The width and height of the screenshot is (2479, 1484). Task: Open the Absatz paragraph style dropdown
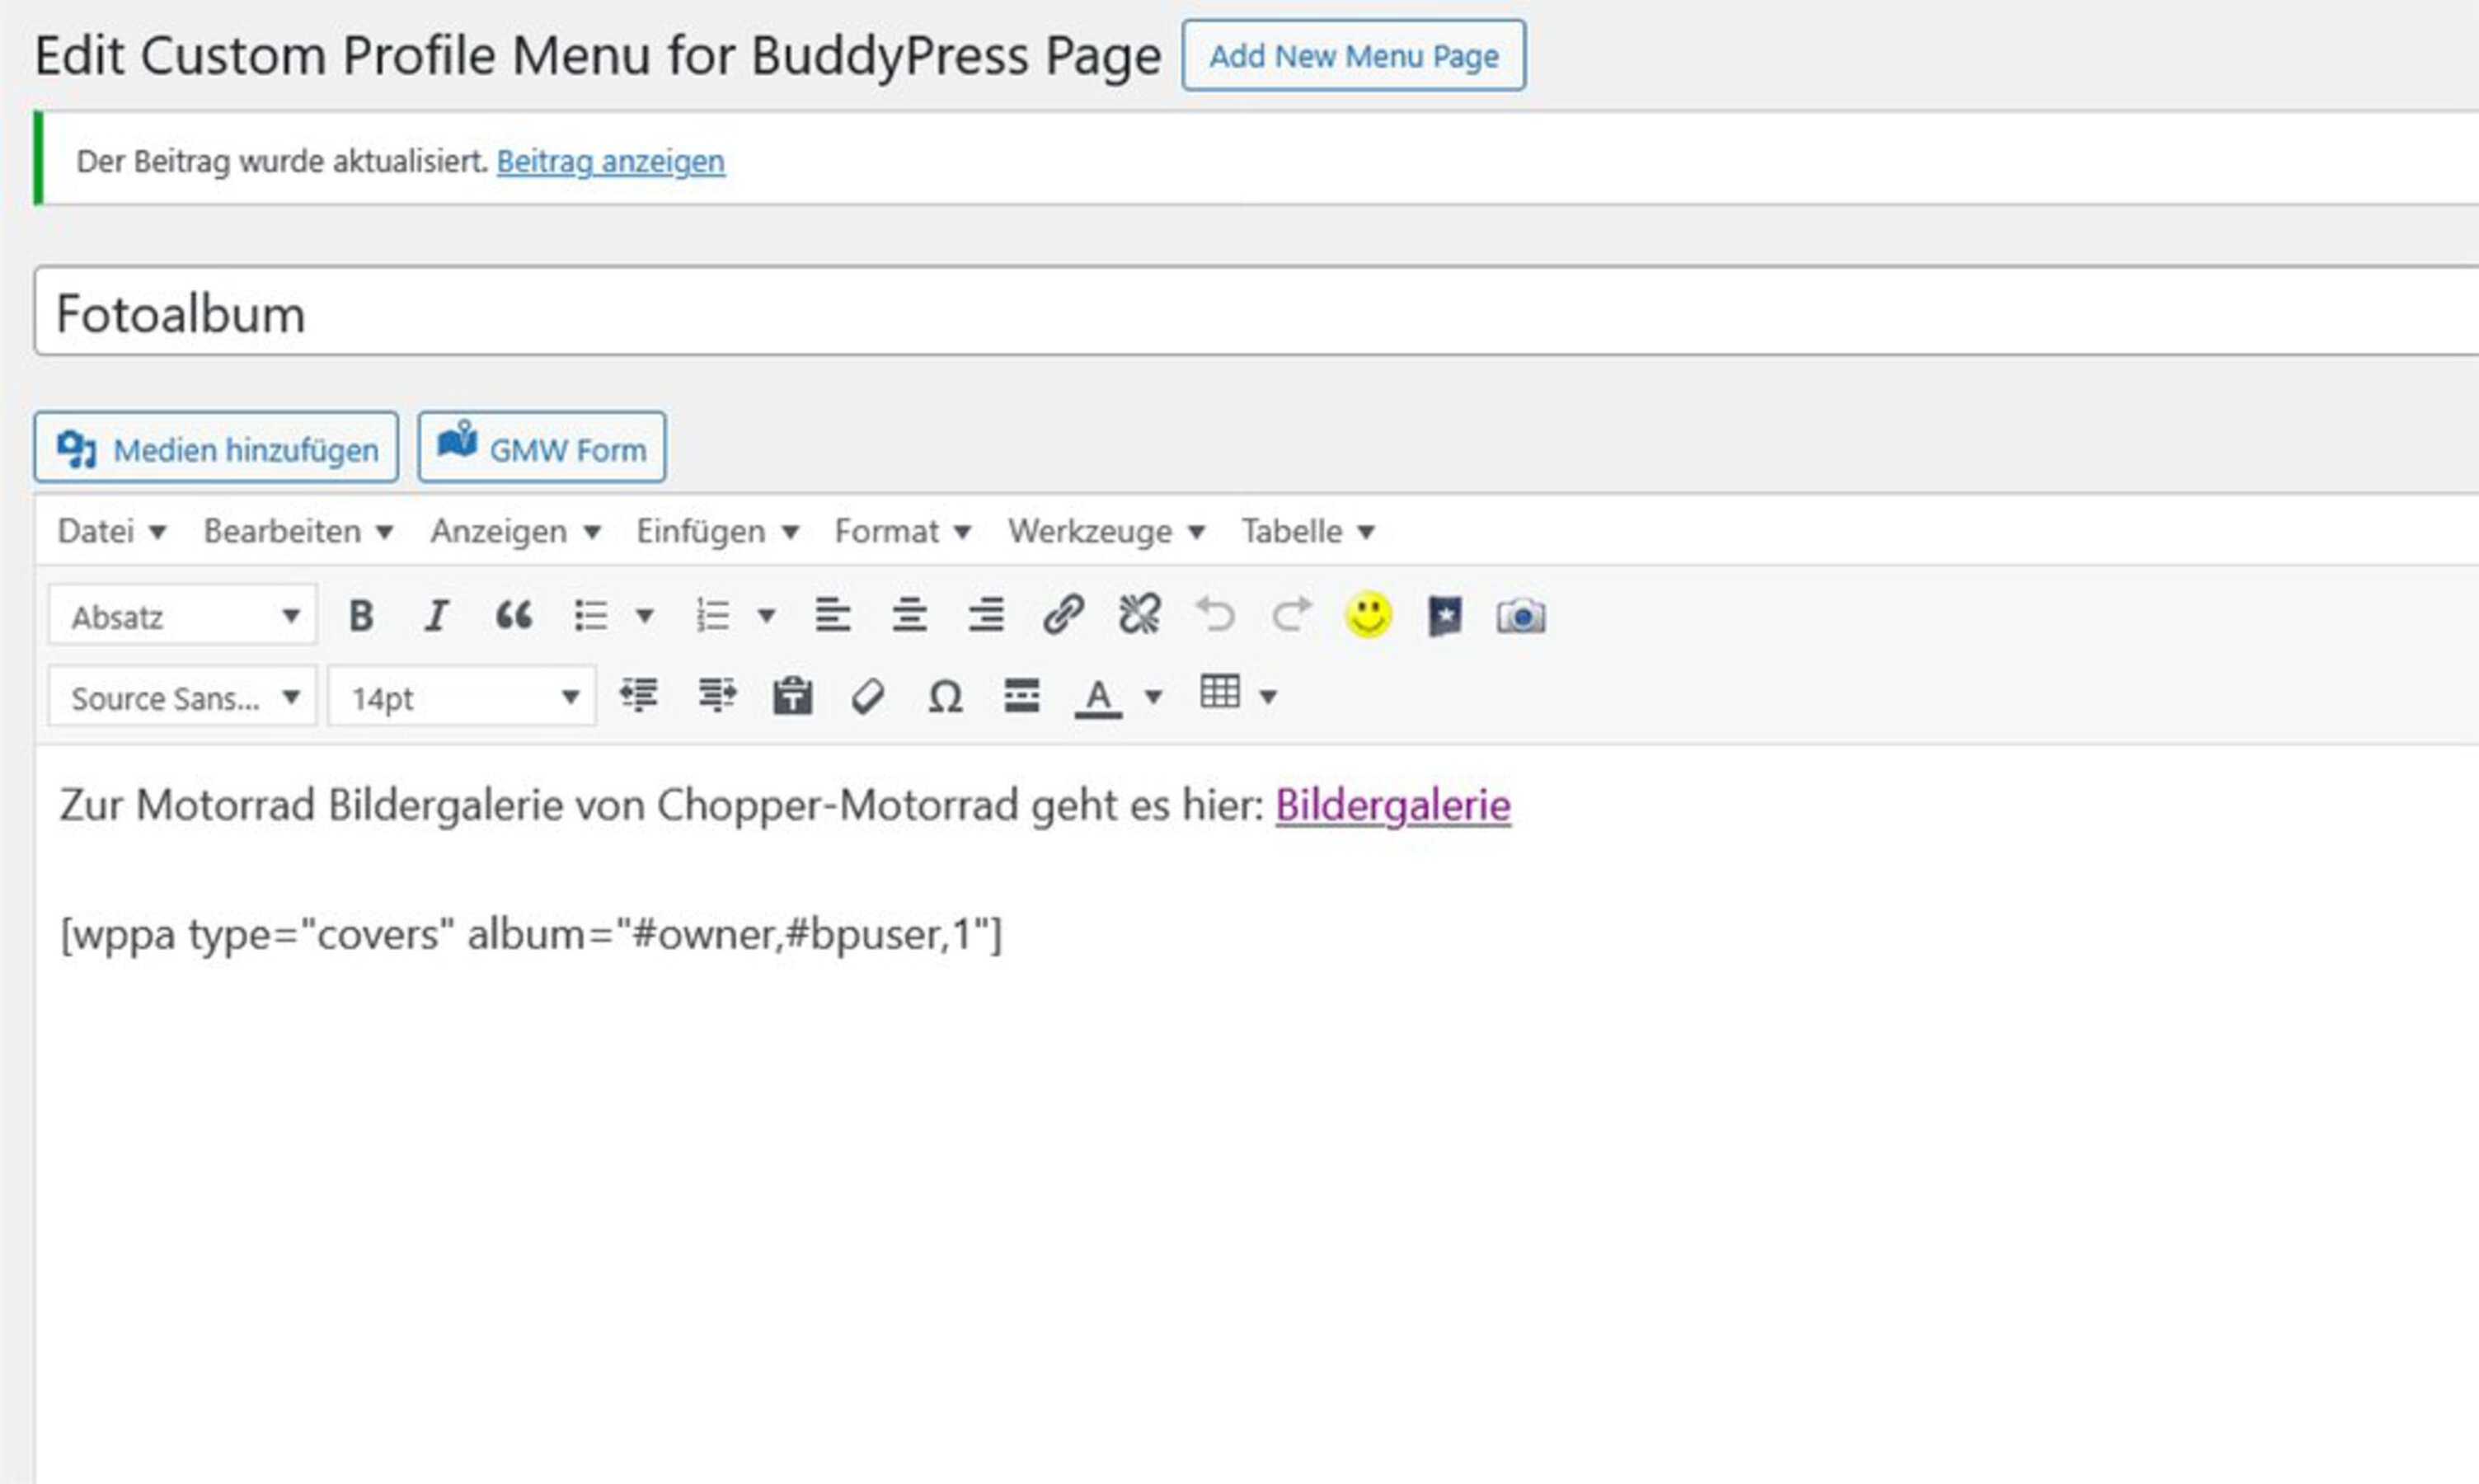tap(183, 616)
